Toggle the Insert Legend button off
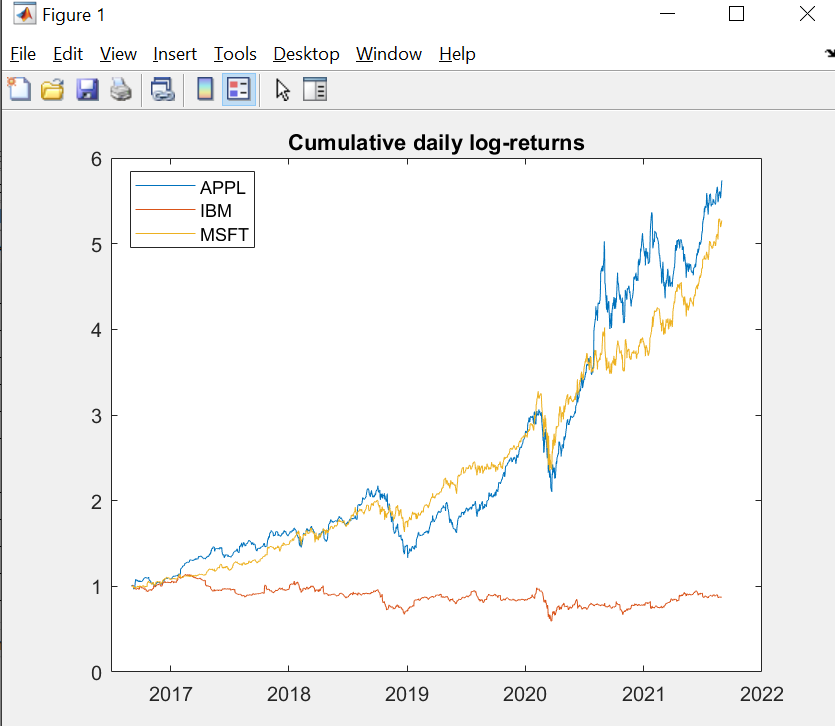835x726 pixels. [238, 89]
